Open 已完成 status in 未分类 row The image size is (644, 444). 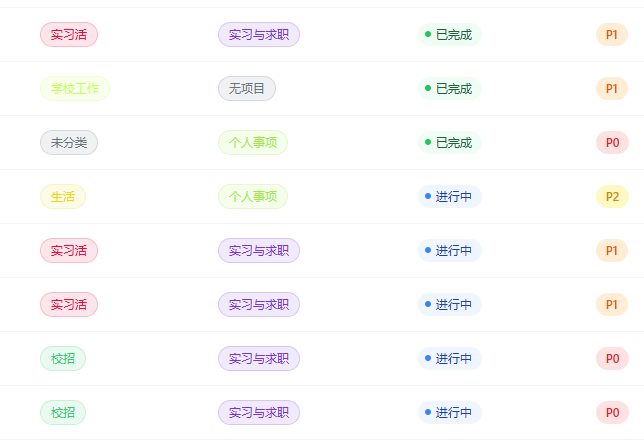click(449, 143)
